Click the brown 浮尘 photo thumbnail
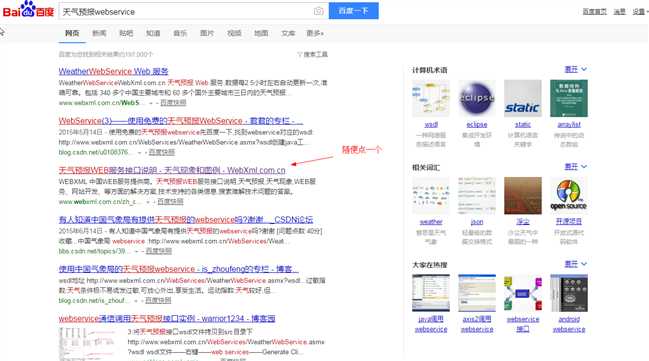The image size is (649, 361). [x=523, y=196]
